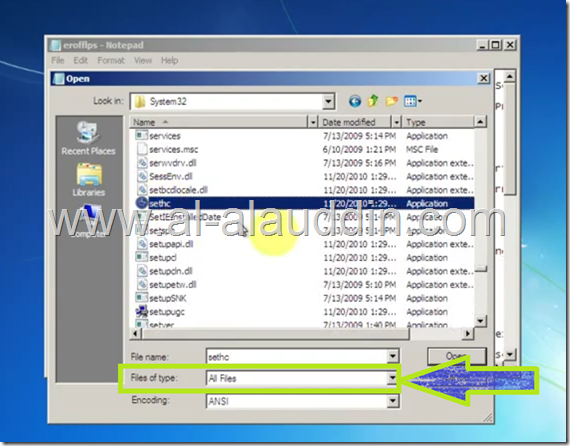Select the setupSNK application icon
Screen dimensions: 570x446
[x=141, y=298]
